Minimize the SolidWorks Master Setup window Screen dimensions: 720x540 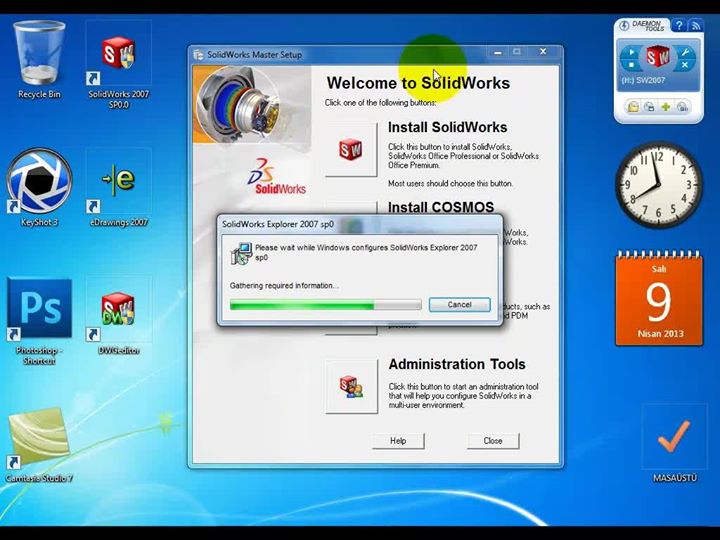coord(498,52)
